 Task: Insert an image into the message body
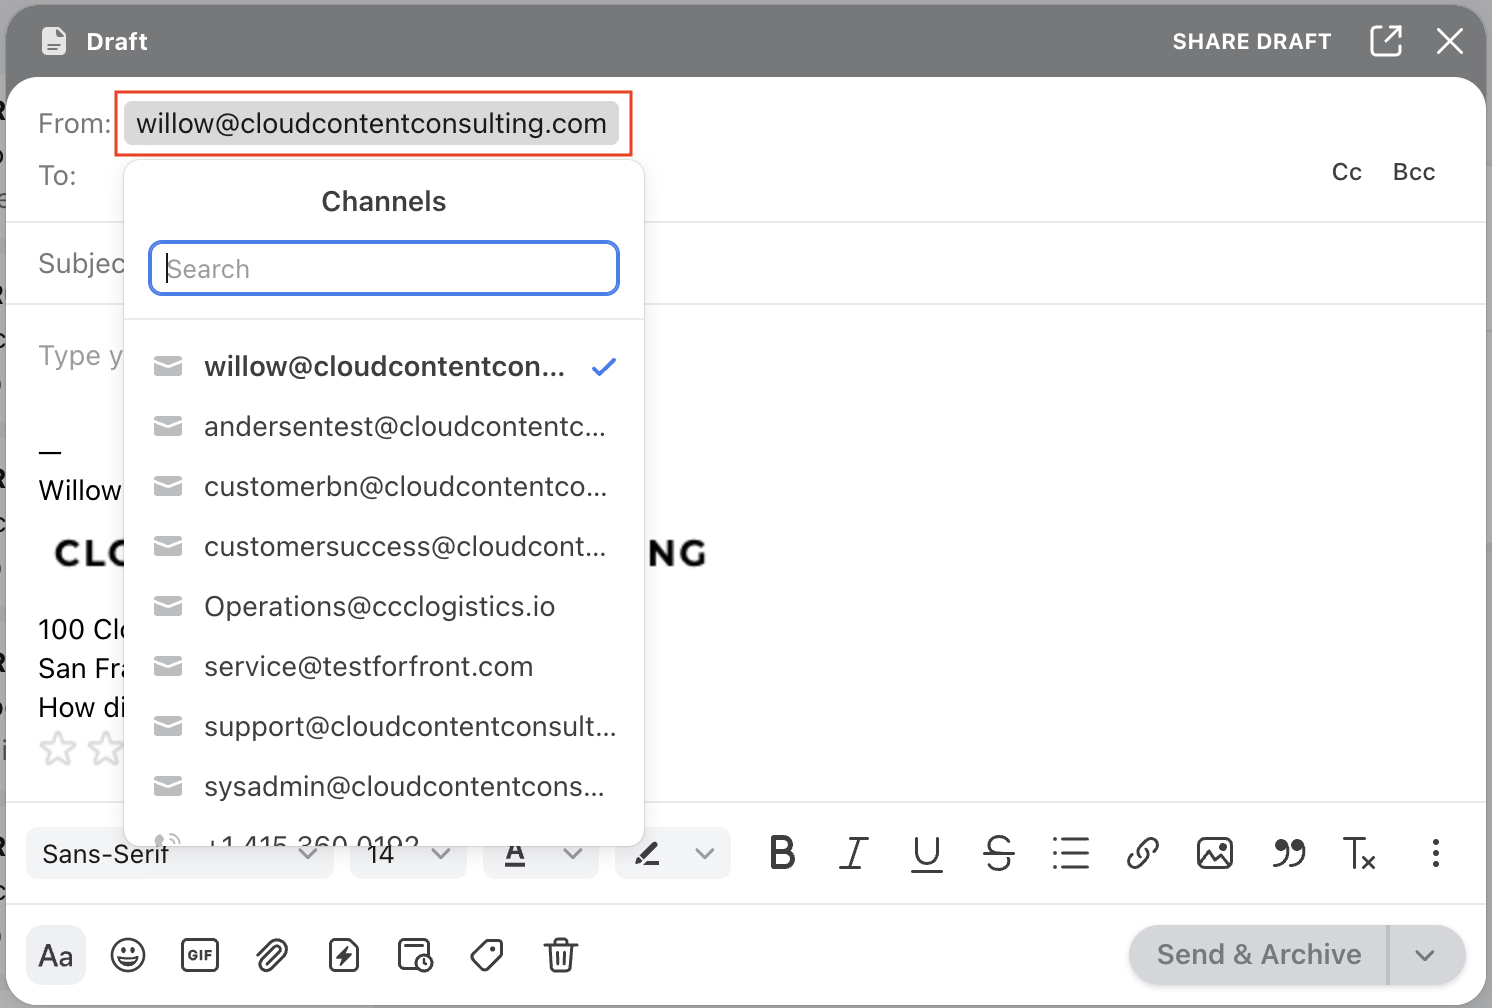pos(1214,853)
